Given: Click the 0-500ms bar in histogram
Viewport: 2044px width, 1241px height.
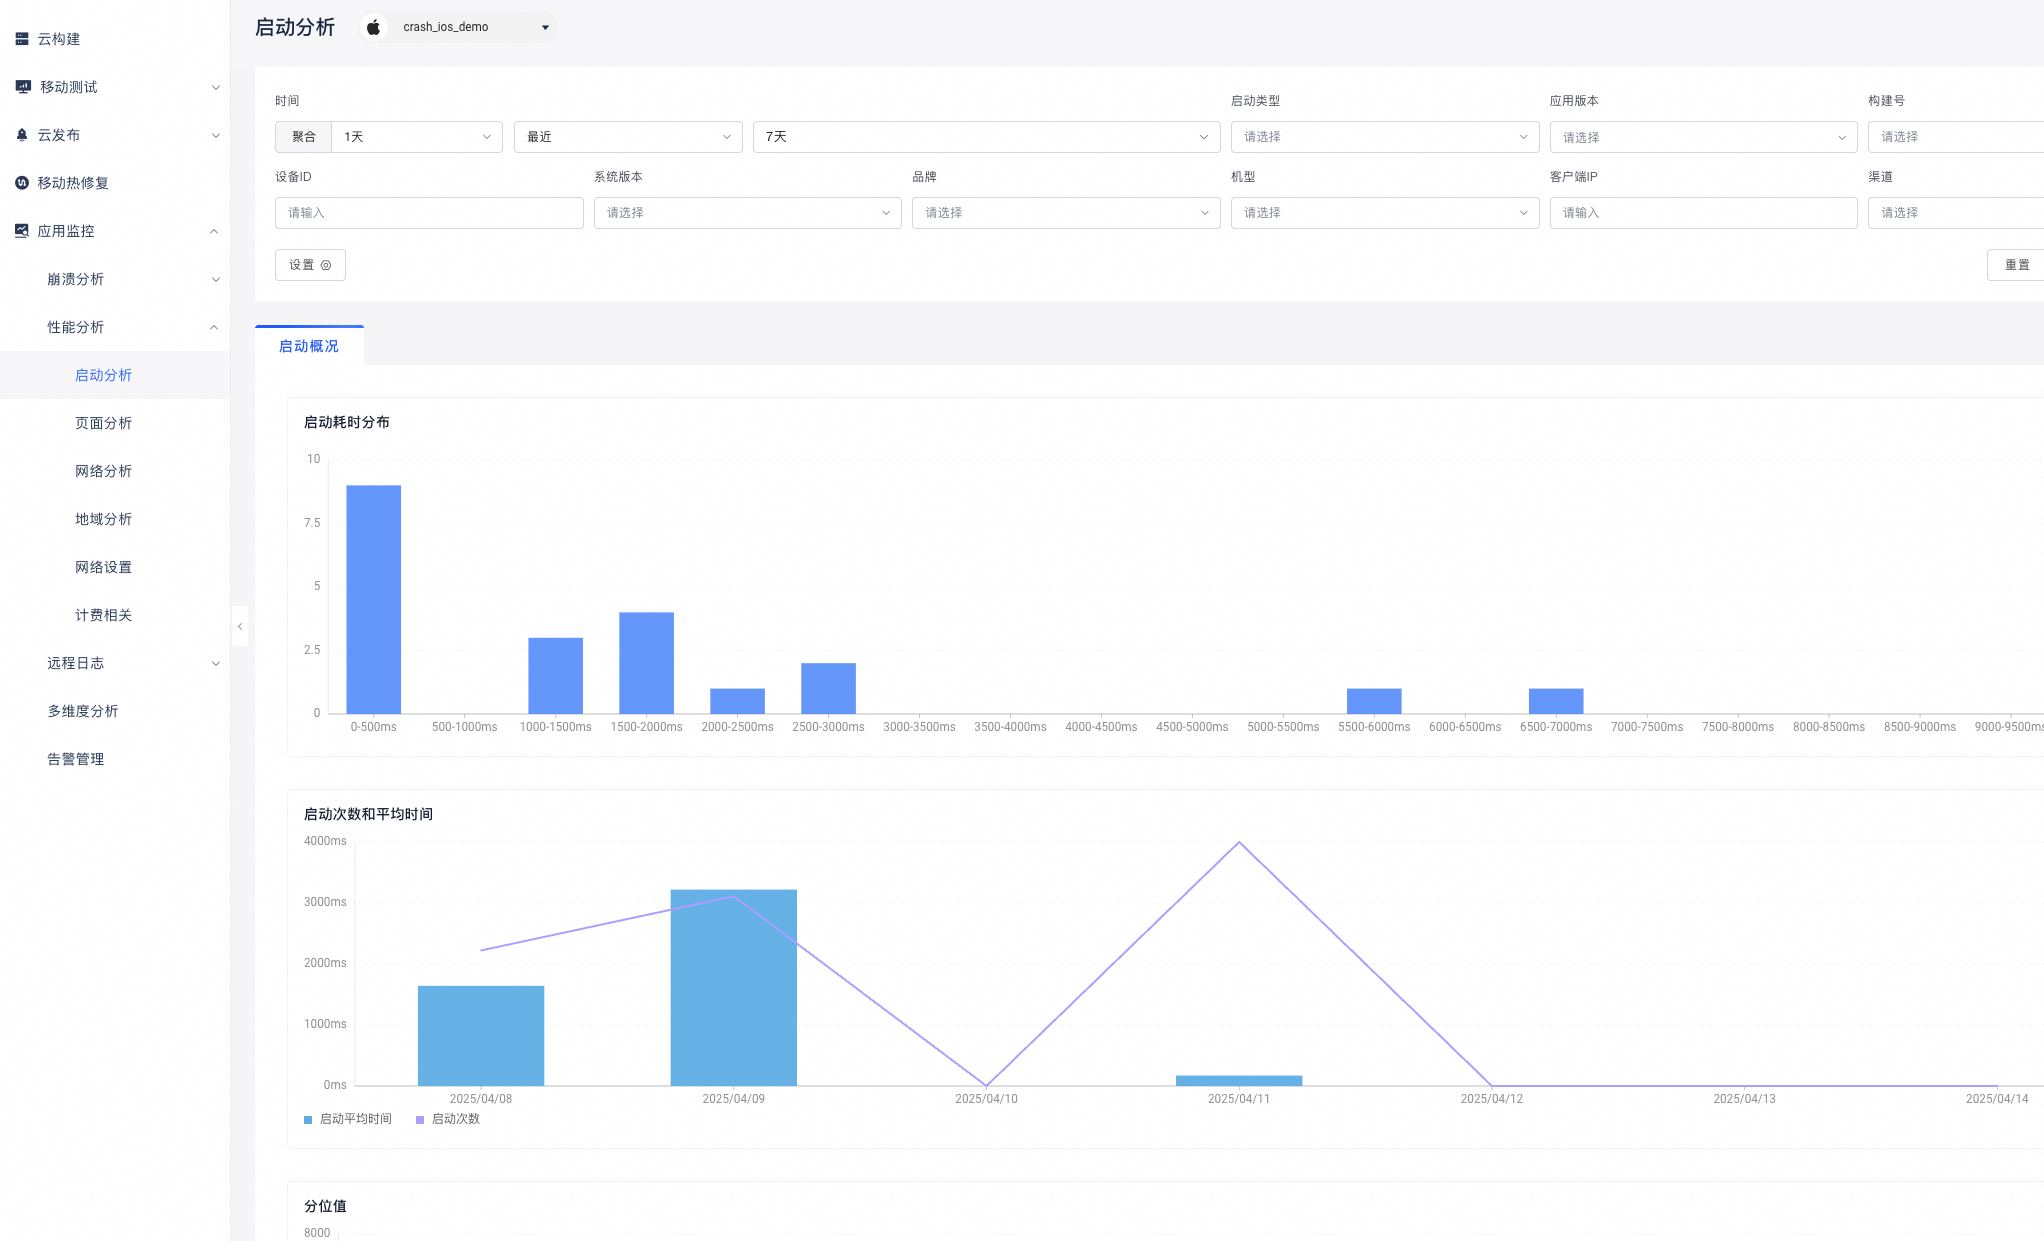Looking at the screenshot, I should point(374,599).
